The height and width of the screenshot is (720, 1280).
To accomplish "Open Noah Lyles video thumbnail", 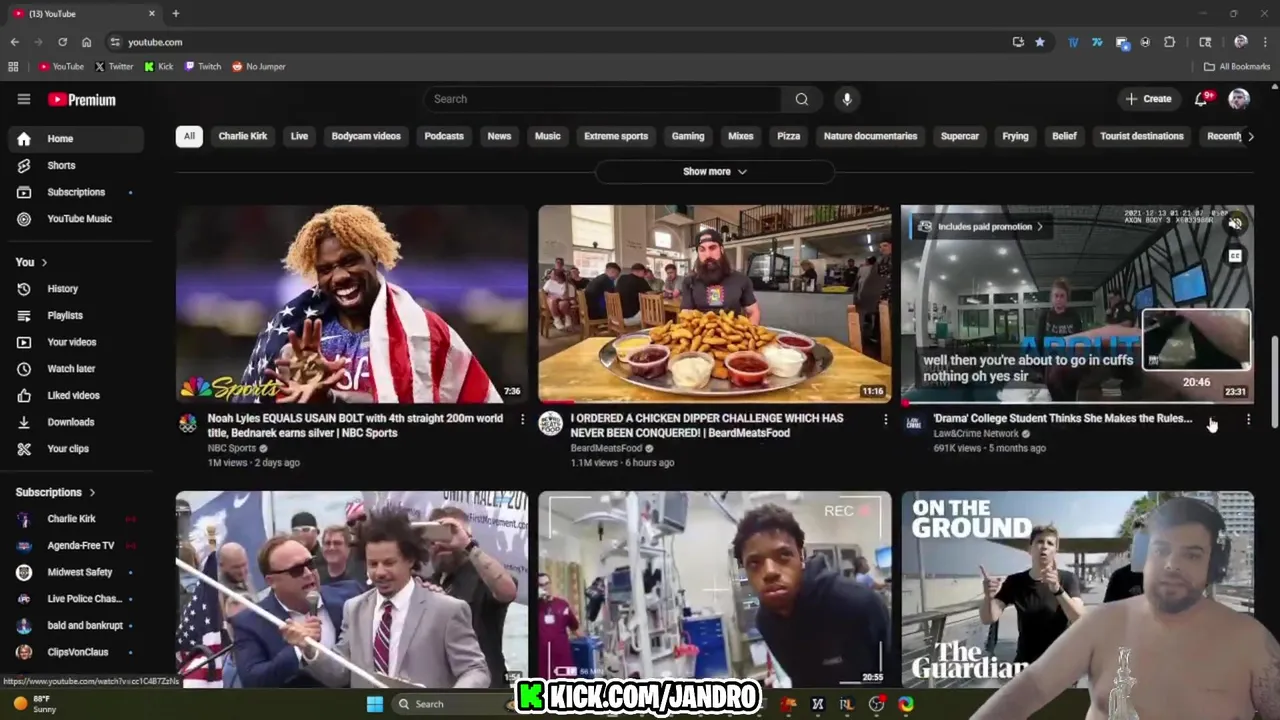I will click(x=352, y=304).
